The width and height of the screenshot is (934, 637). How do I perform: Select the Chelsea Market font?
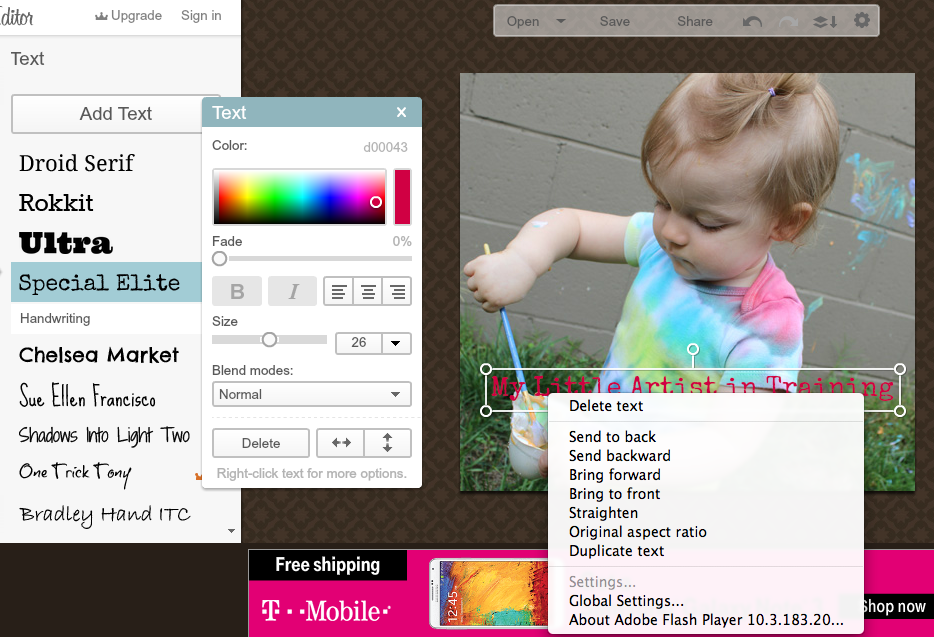pyautogui.click(x=99, y=355)
